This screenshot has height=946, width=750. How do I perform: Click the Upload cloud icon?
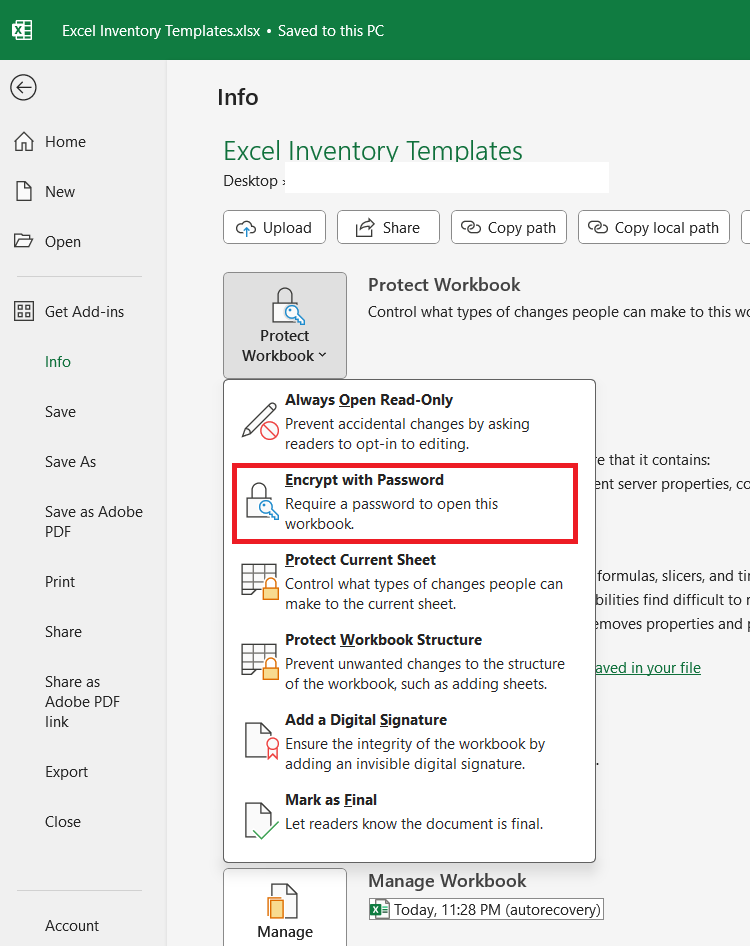click(x=246, y=228)
